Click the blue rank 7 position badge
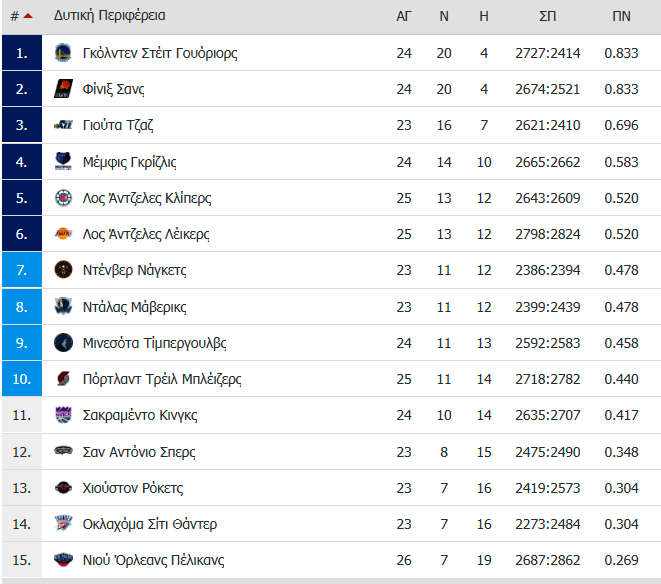Viewport: 661px width, 584px height. point(22,270)
